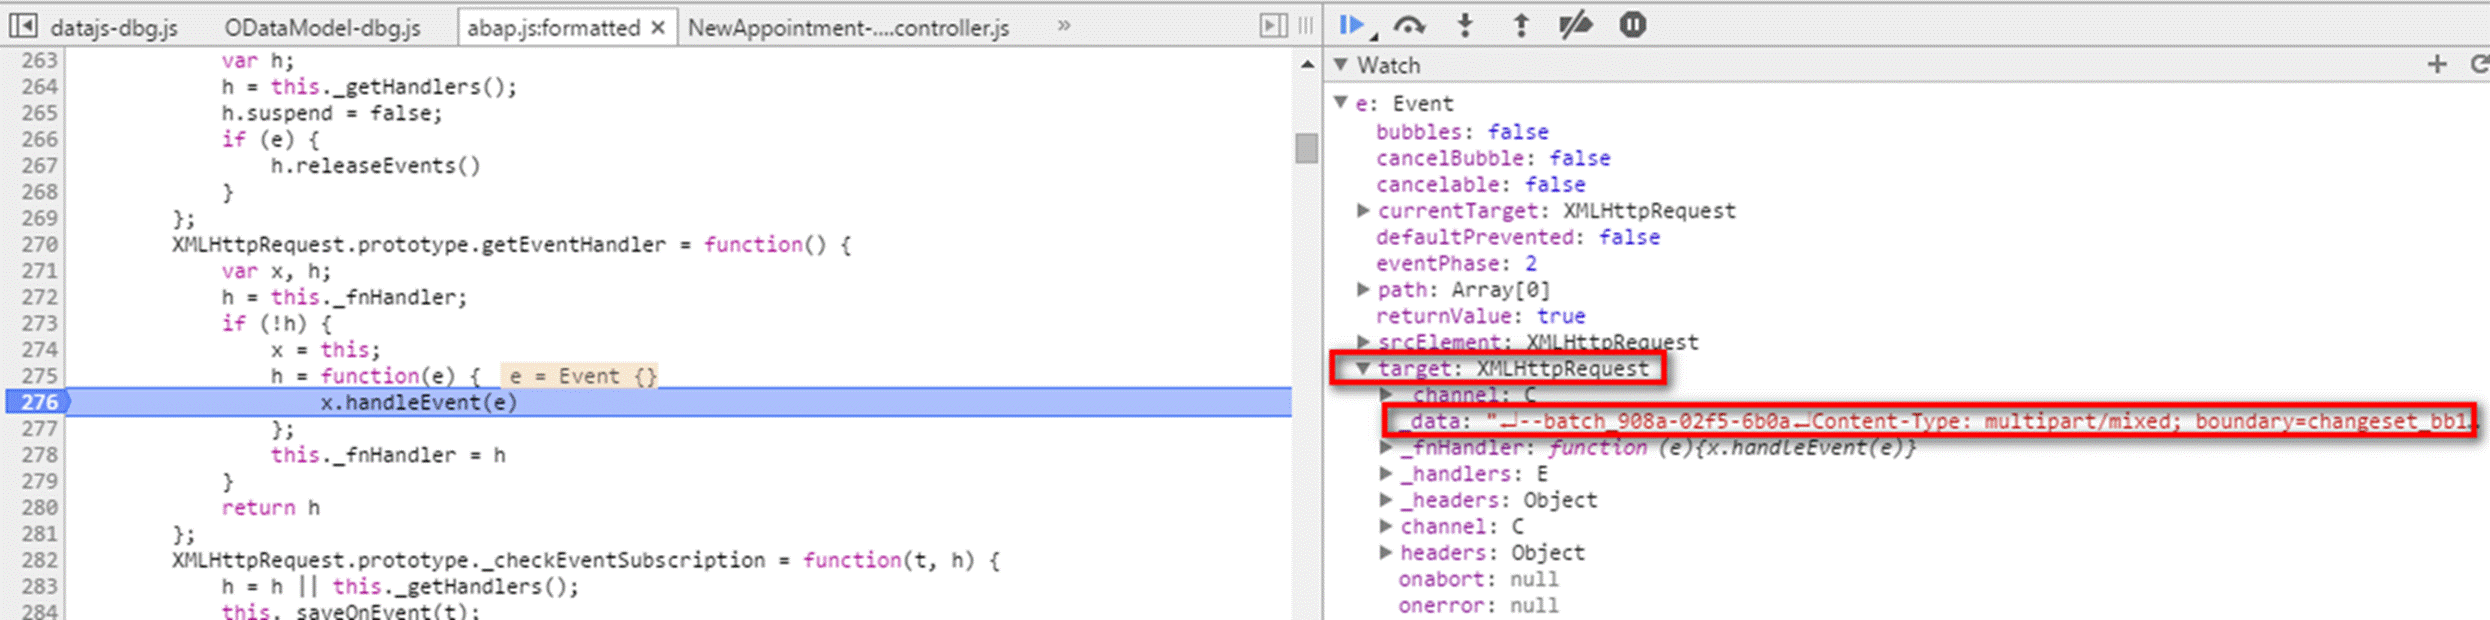Expand currentTarget: XMLHttpRequest property

[x=1362, y=210]
